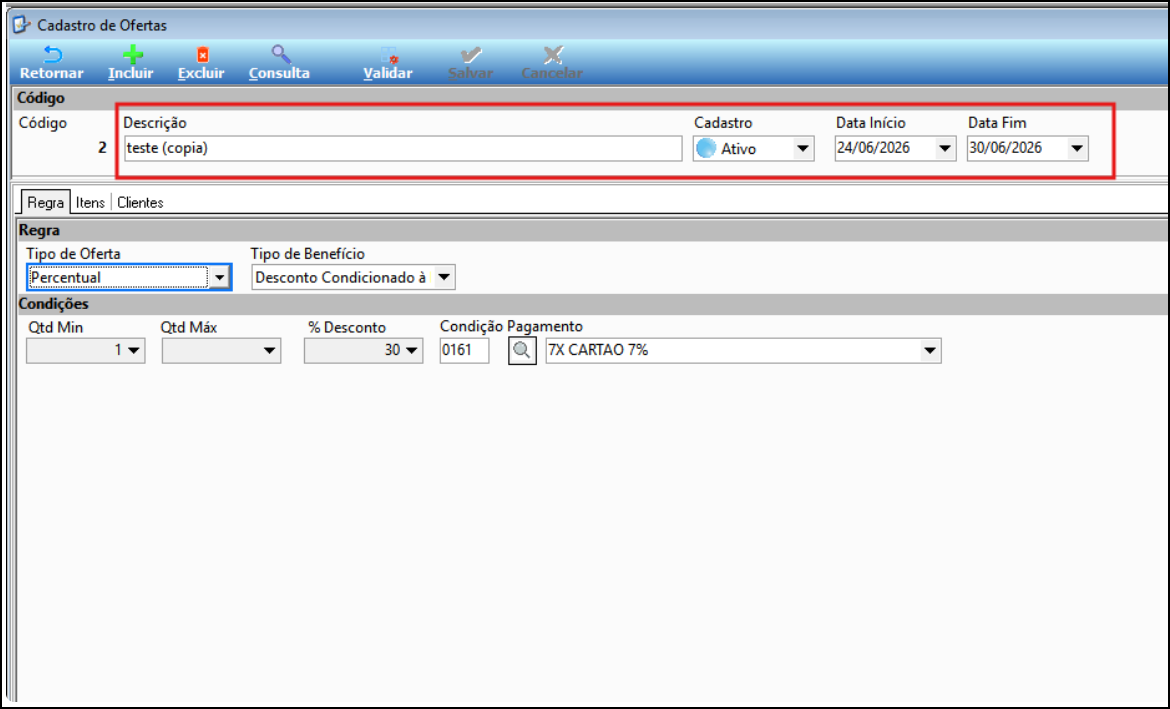Click the Cadastro de Ofertas window icon
The image size is (1170, 709).
(x=21, y=25)
